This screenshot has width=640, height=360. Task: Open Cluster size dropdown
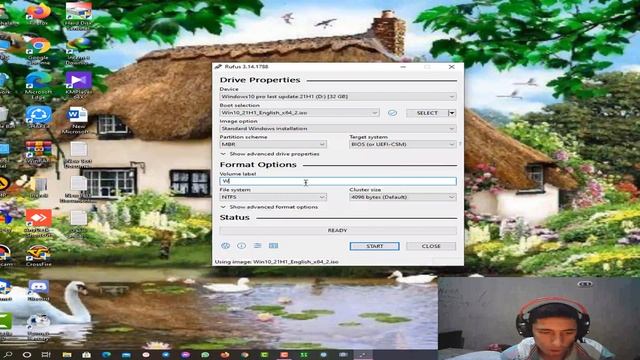(x=402, y=197)
